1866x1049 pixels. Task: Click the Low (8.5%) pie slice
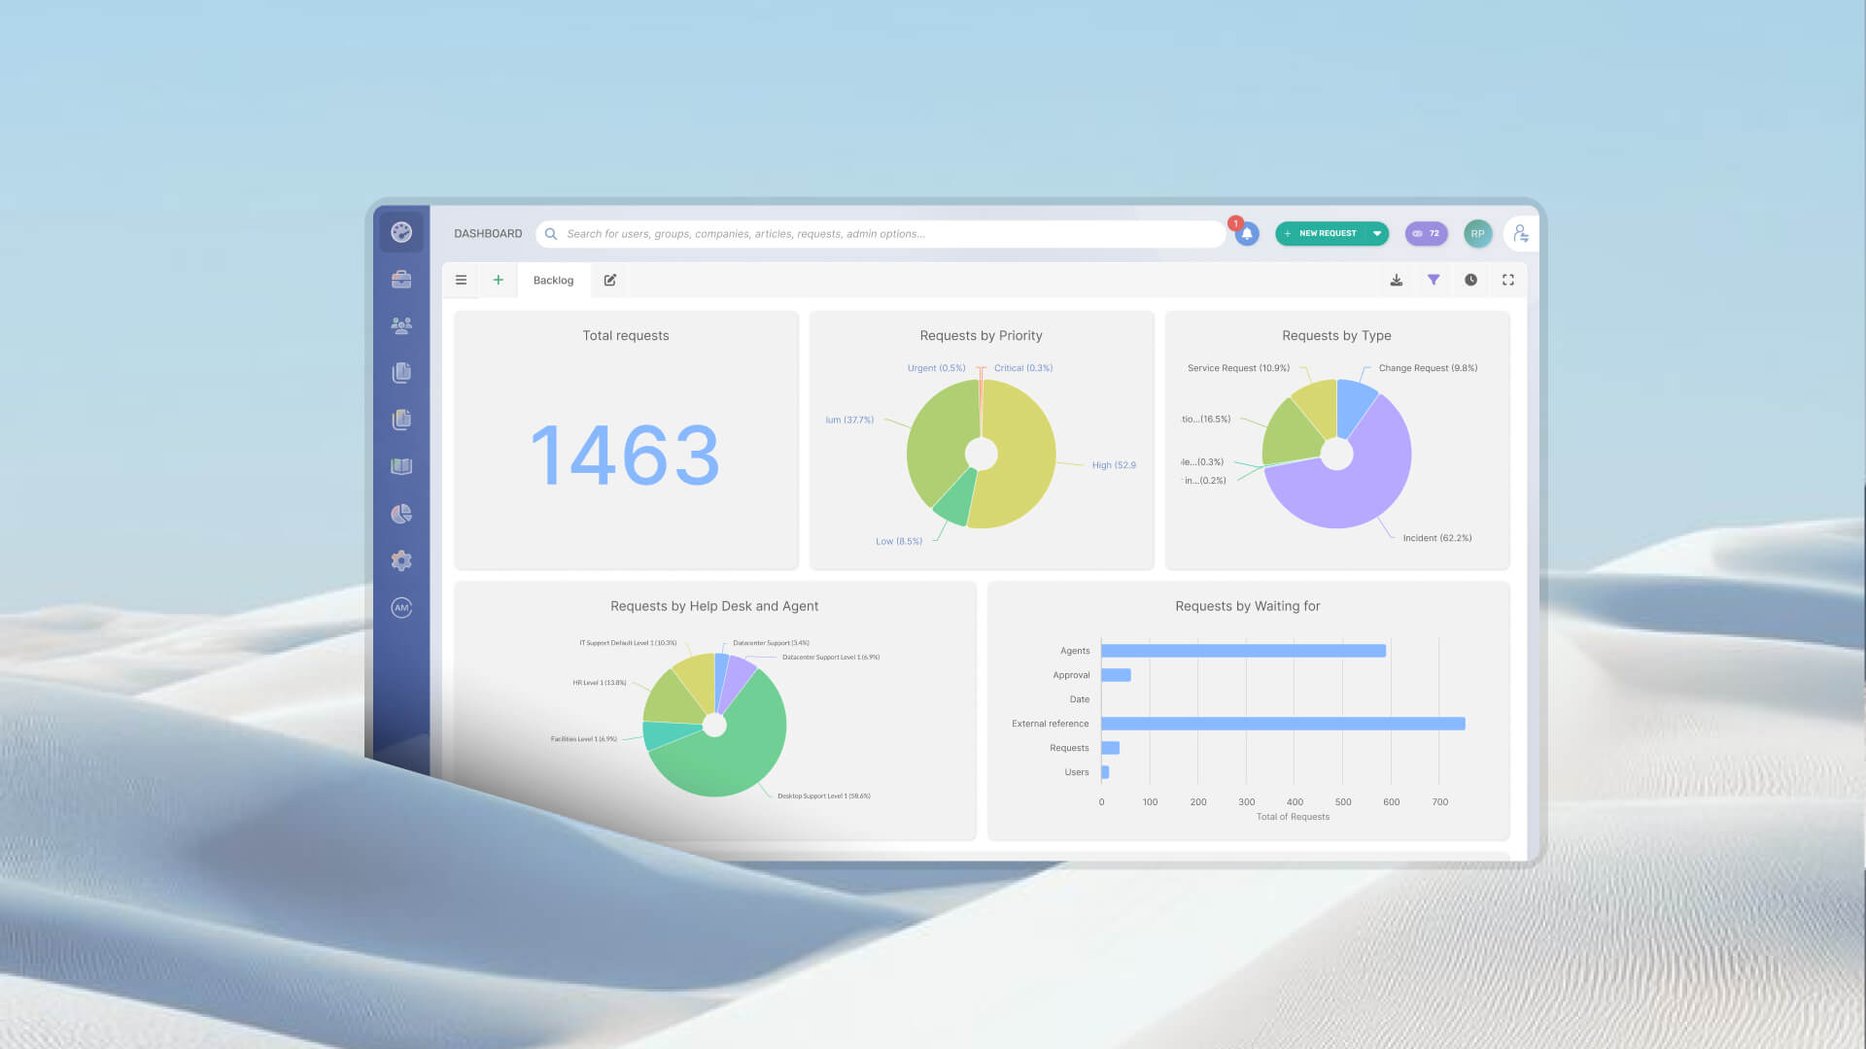[956, 499]
